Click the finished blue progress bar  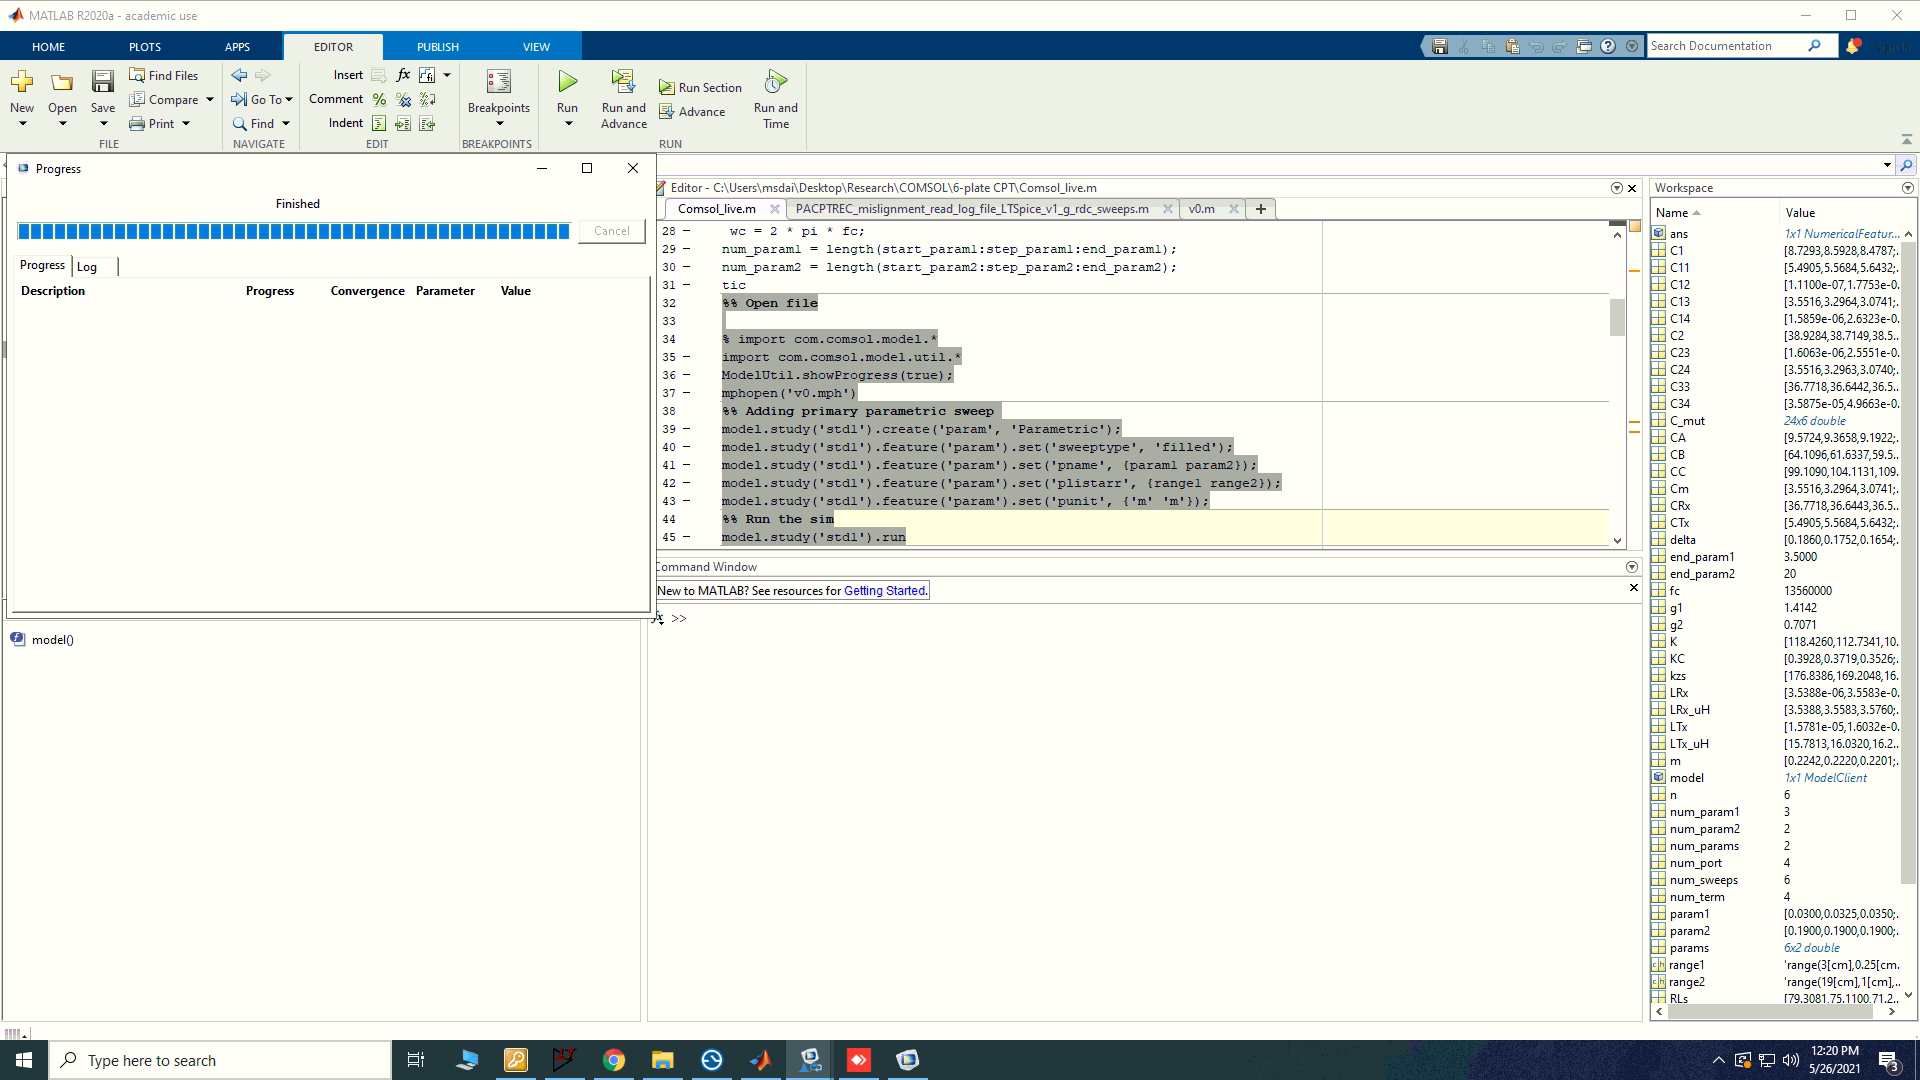click(293, 232)
